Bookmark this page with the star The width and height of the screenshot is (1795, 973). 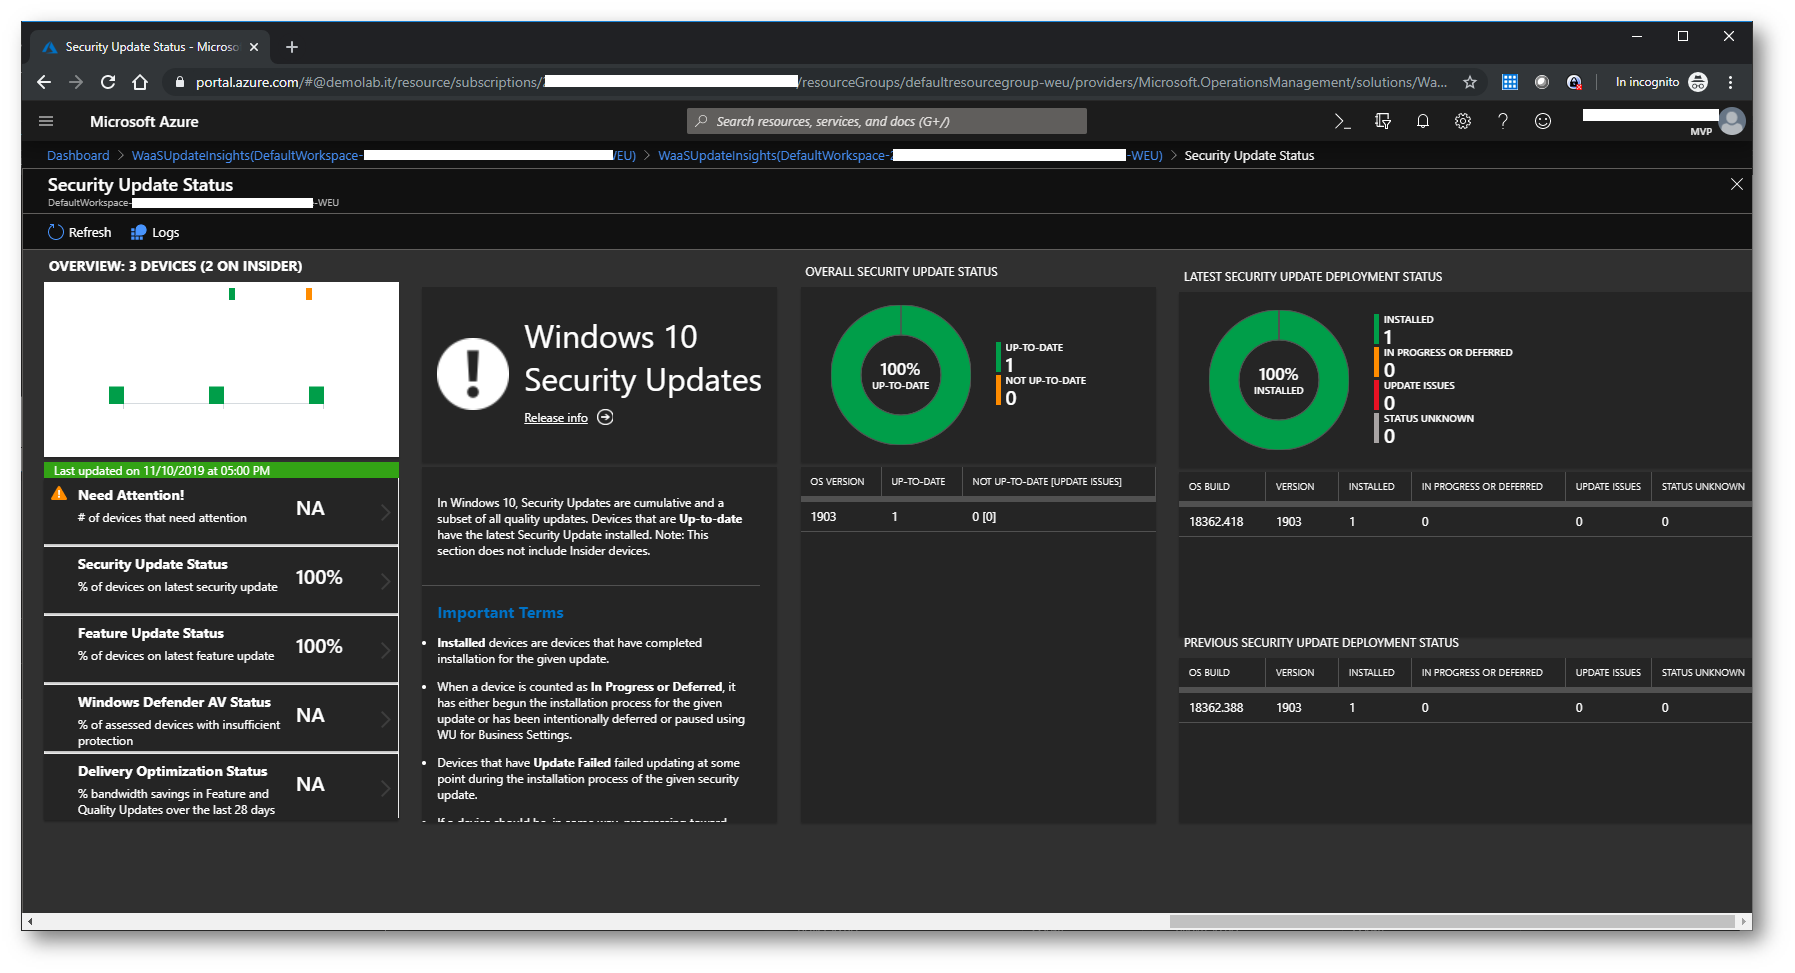pyautogui.click(x=1470, y=82)
